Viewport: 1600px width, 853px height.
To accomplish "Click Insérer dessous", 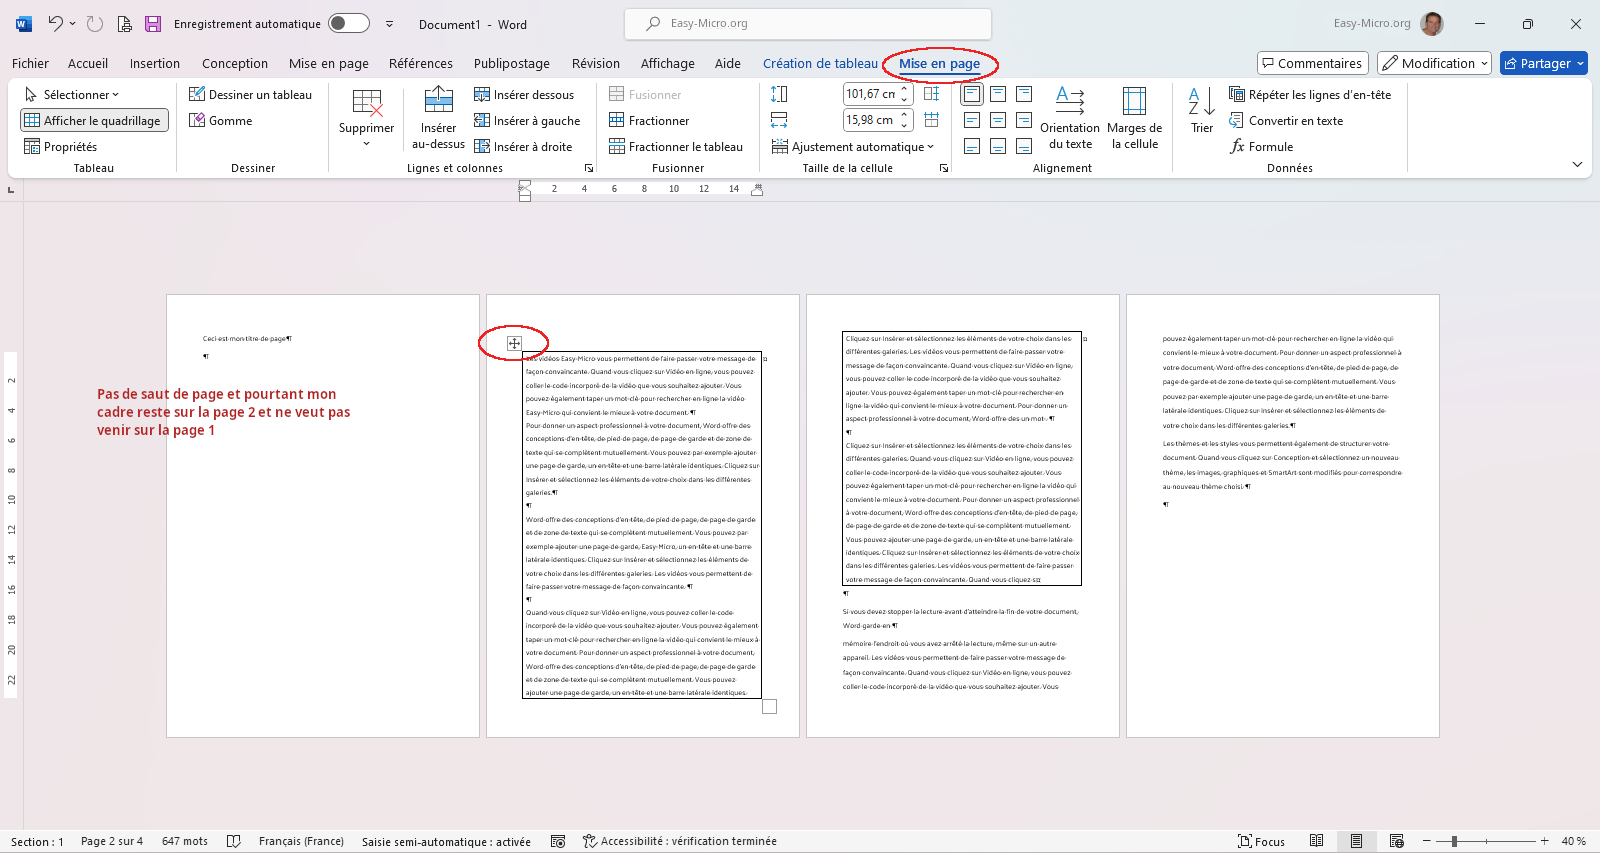I will tap(524, 94).
